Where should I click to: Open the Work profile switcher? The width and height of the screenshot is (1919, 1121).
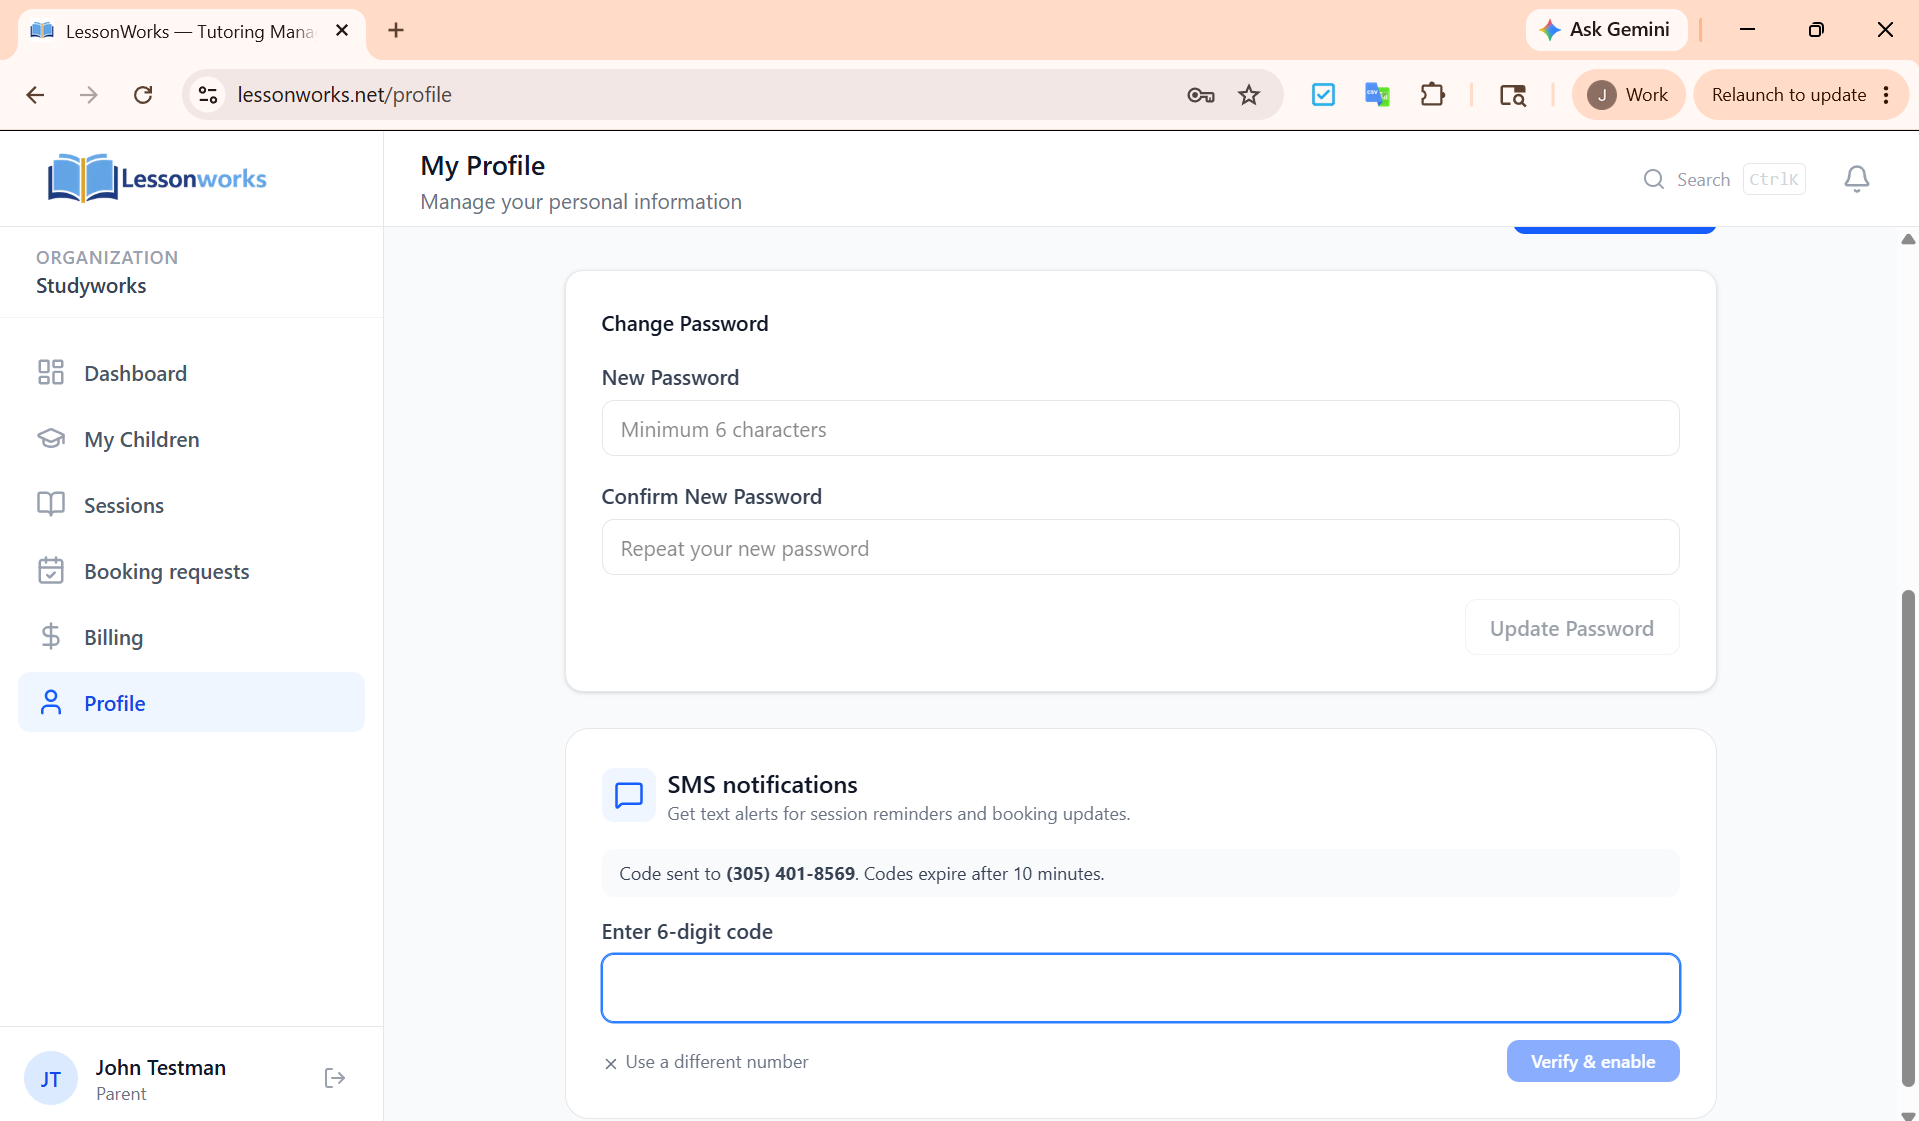coord(1628,95)
